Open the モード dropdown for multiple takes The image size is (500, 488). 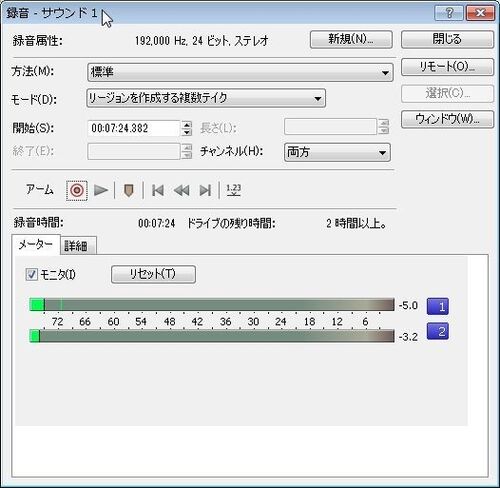206,98
